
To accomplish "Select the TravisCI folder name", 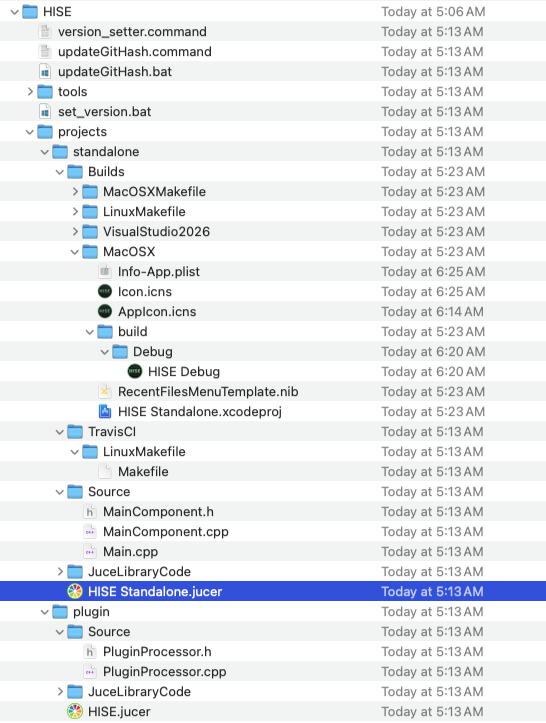I will 112,432.
